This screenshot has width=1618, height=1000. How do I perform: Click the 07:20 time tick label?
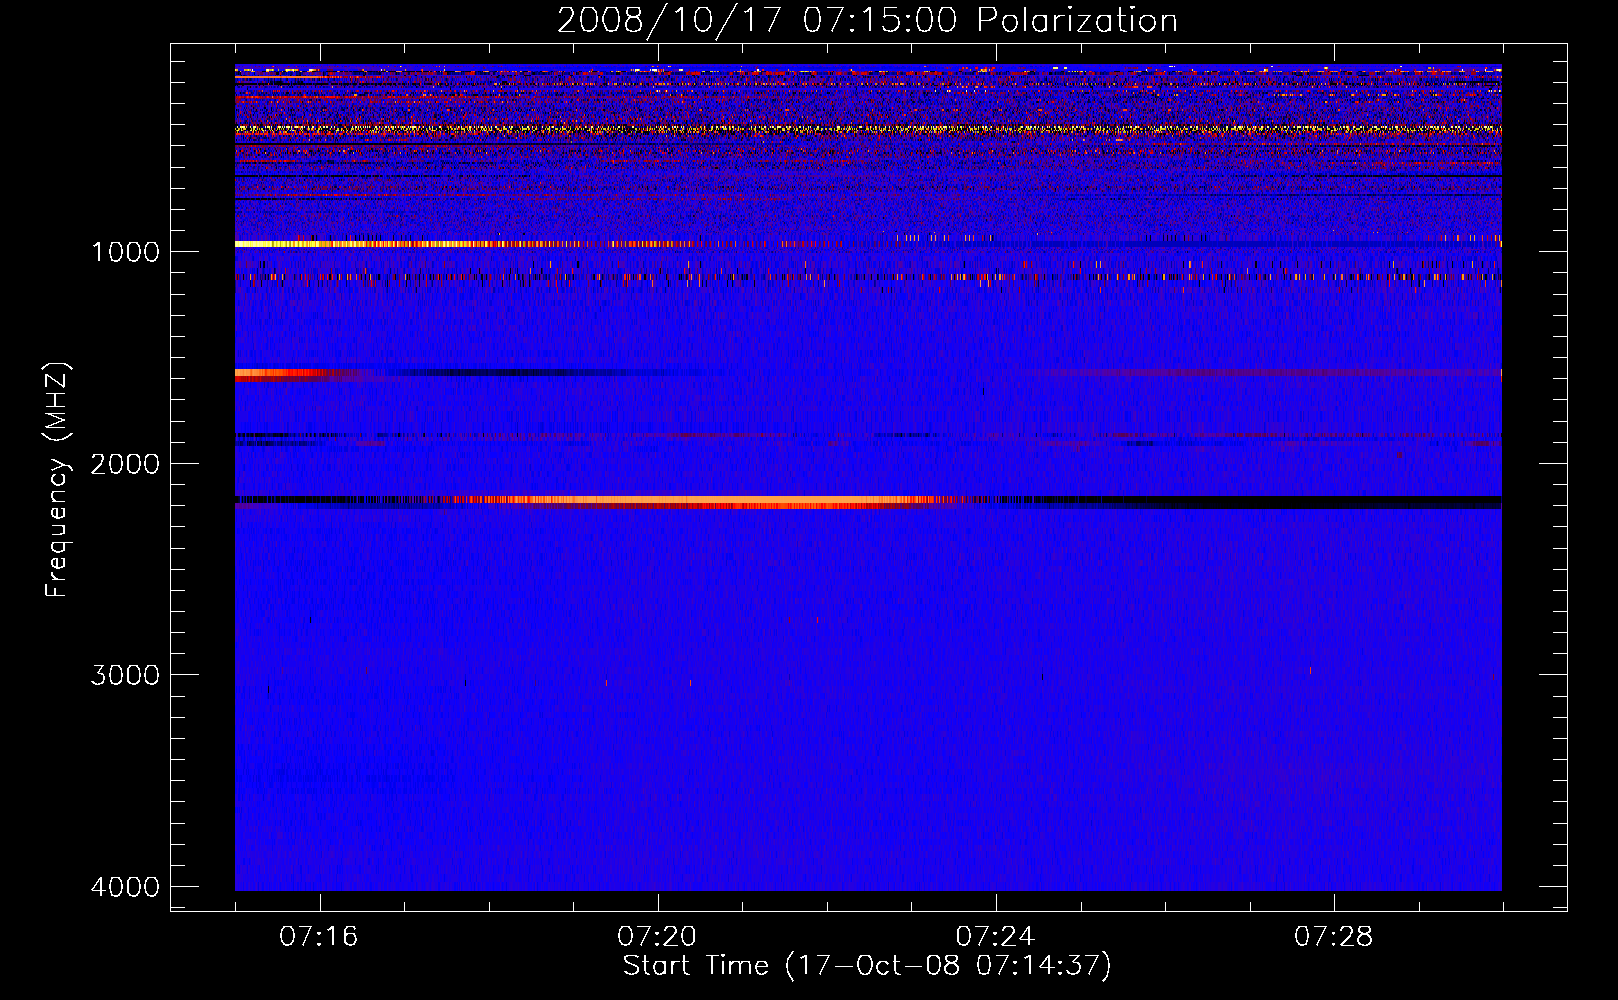(x=657, y=937)
